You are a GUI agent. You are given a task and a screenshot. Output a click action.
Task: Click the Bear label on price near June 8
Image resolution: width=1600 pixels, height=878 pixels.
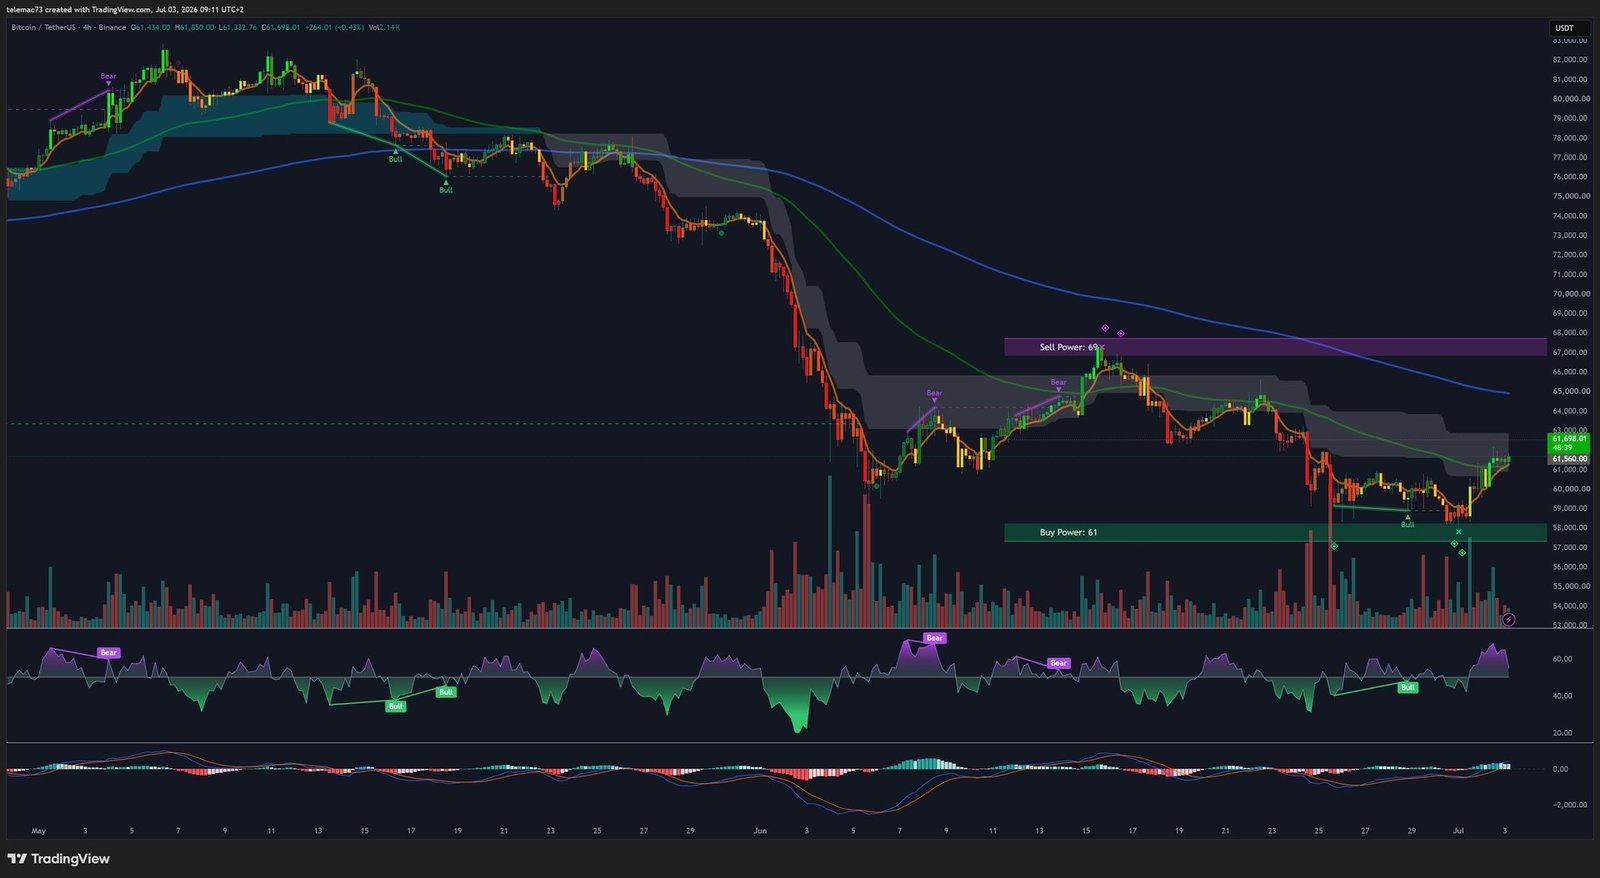pos(934,393)
